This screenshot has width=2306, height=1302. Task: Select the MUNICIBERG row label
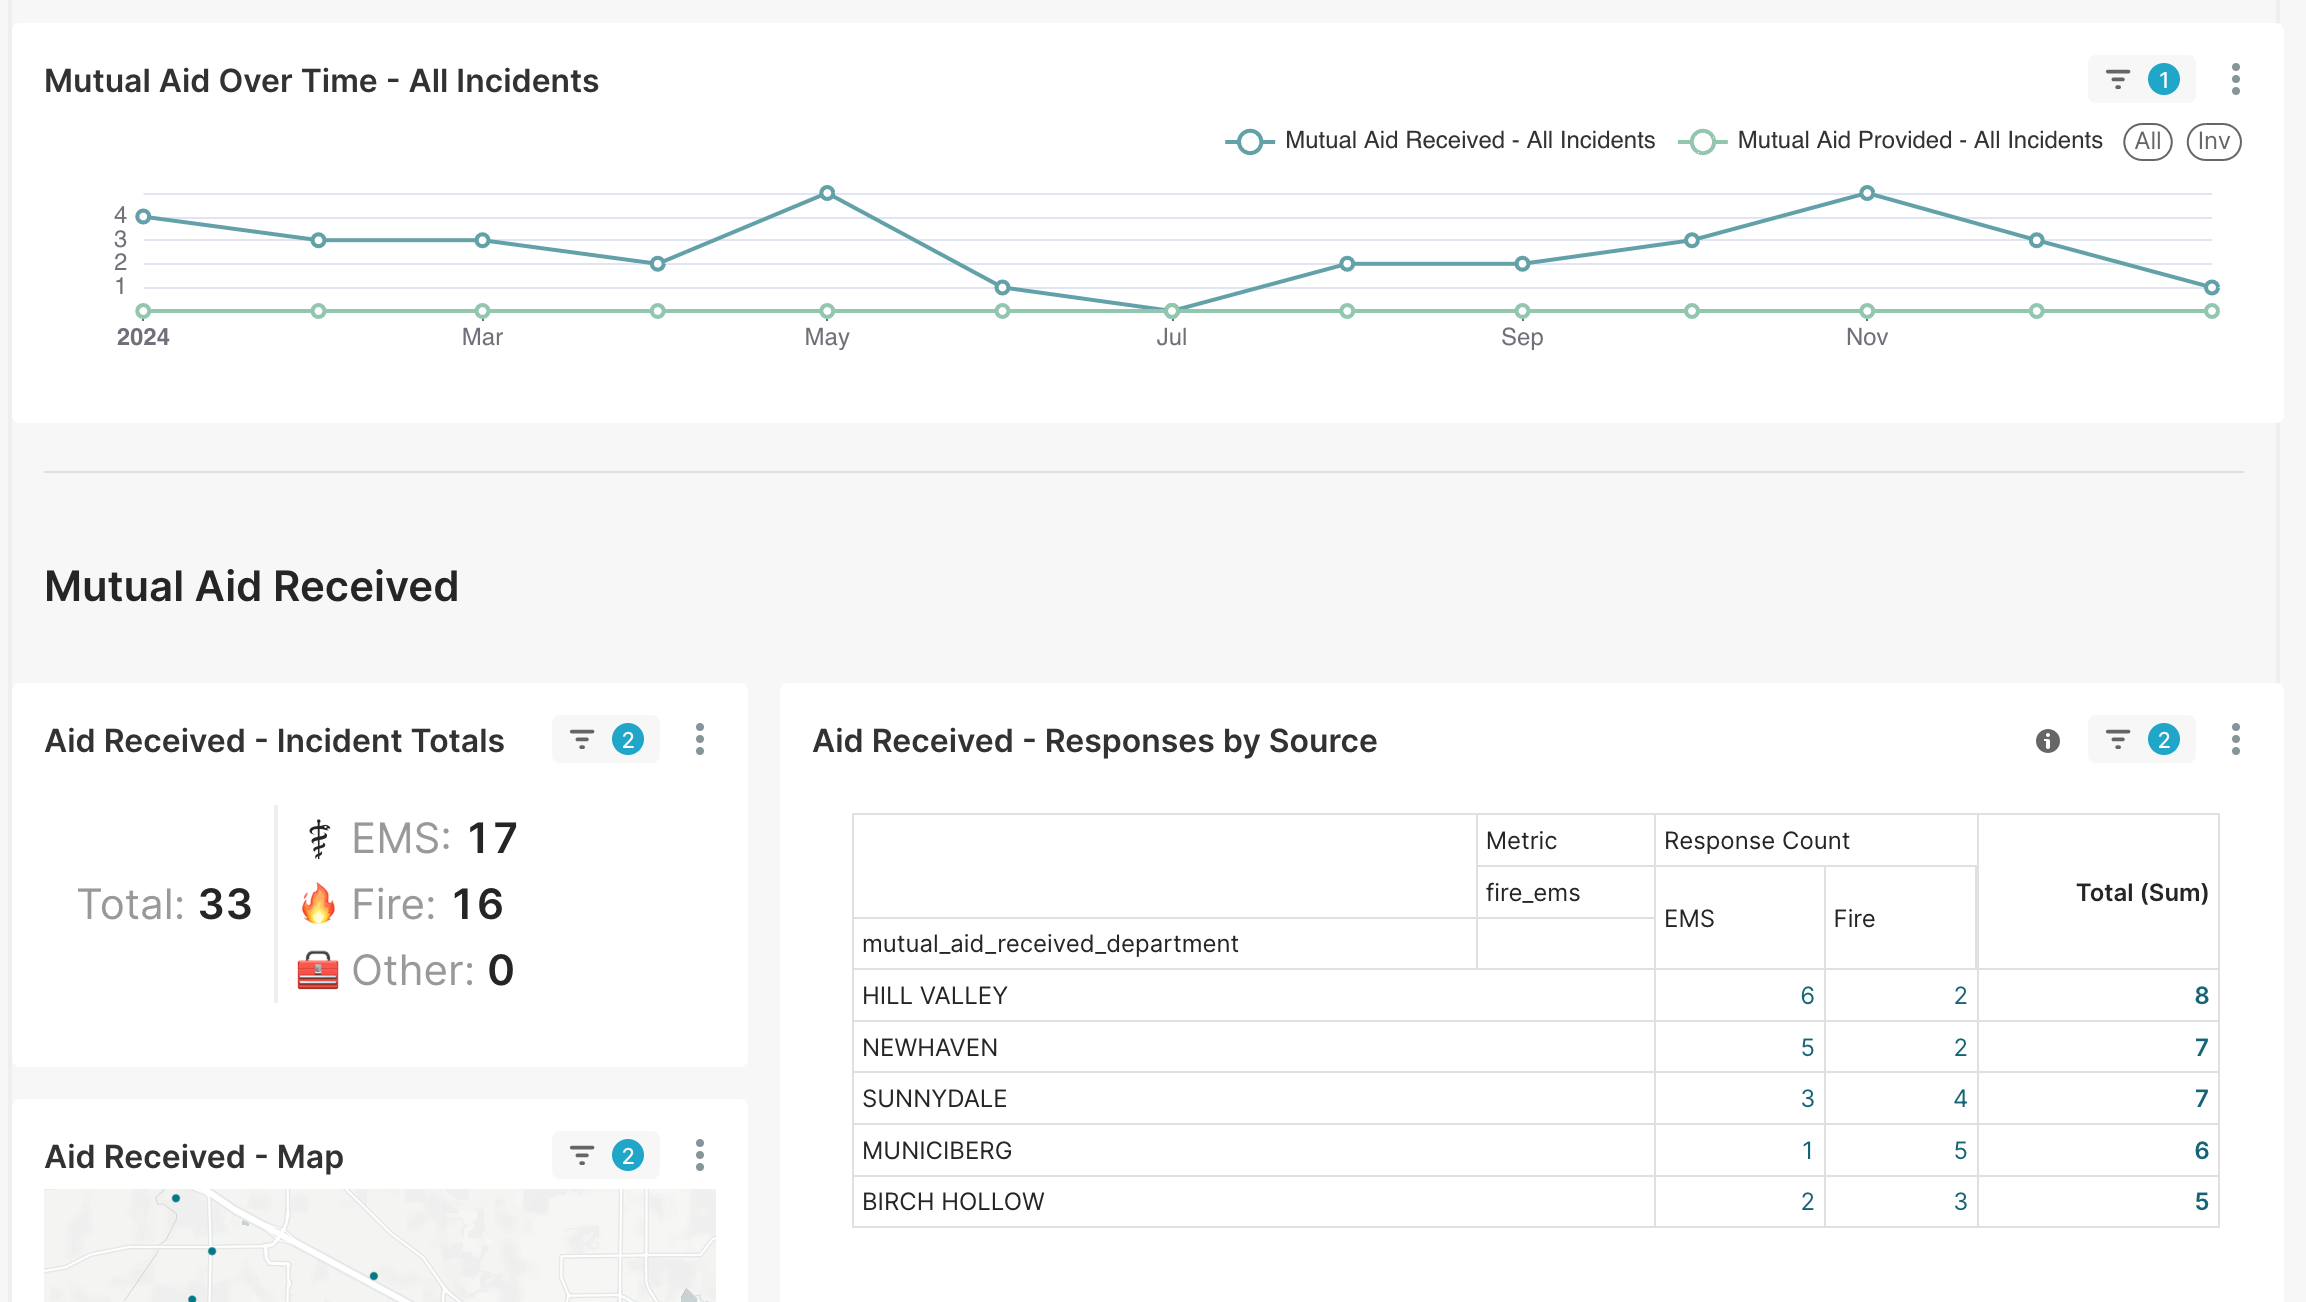pyautogui.click(x=937, y=1151)
